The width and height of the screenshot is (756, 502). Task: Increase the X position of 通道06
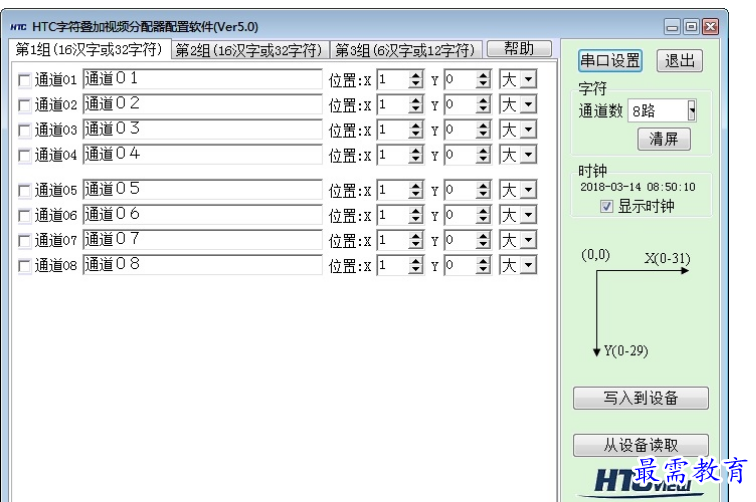point(416,211)
